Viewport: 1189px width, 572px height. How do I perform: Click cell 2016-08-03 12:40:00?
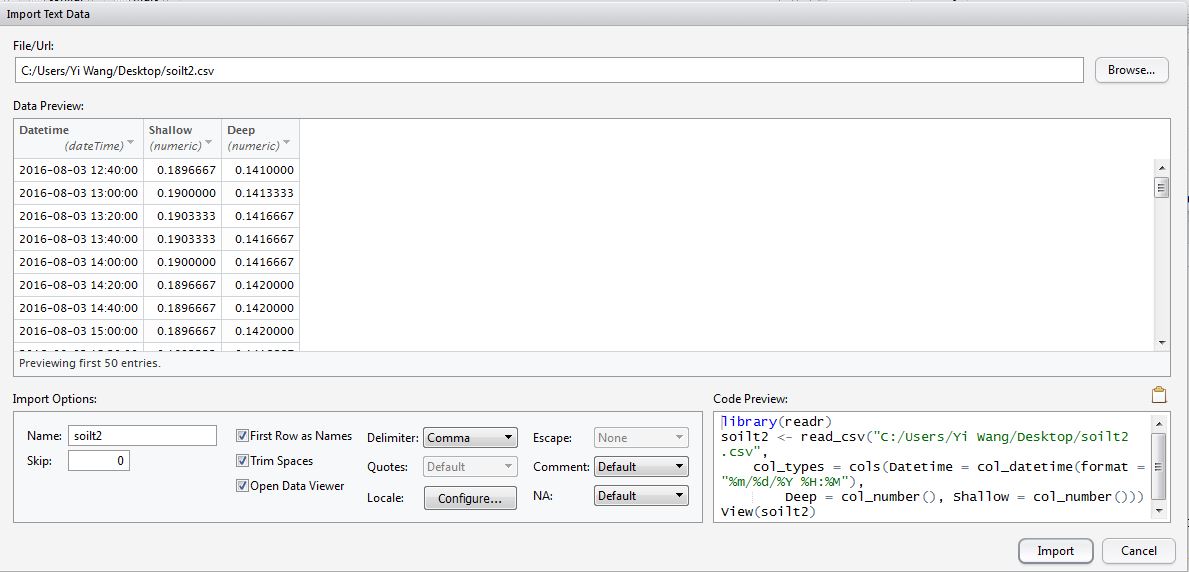[x=79, y=170]
